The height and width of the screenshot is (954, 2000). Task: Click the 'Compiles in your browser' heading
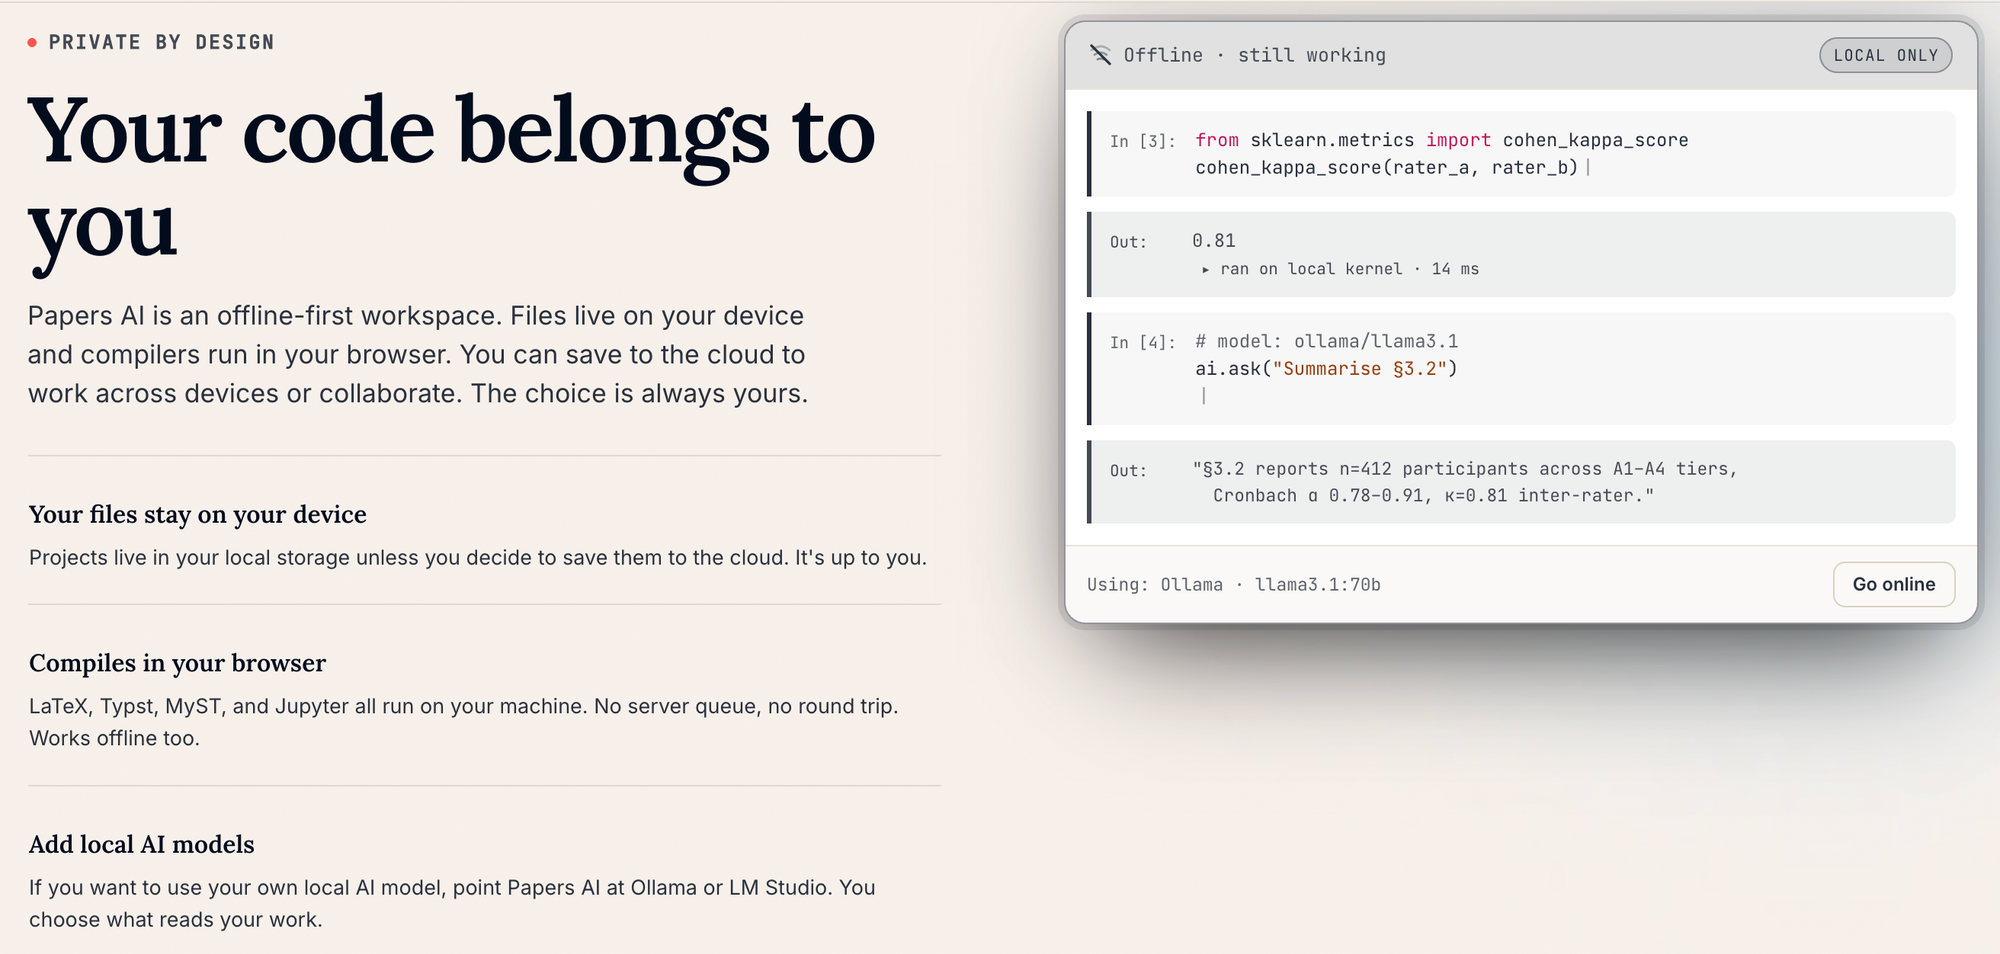tap(178, 663)
